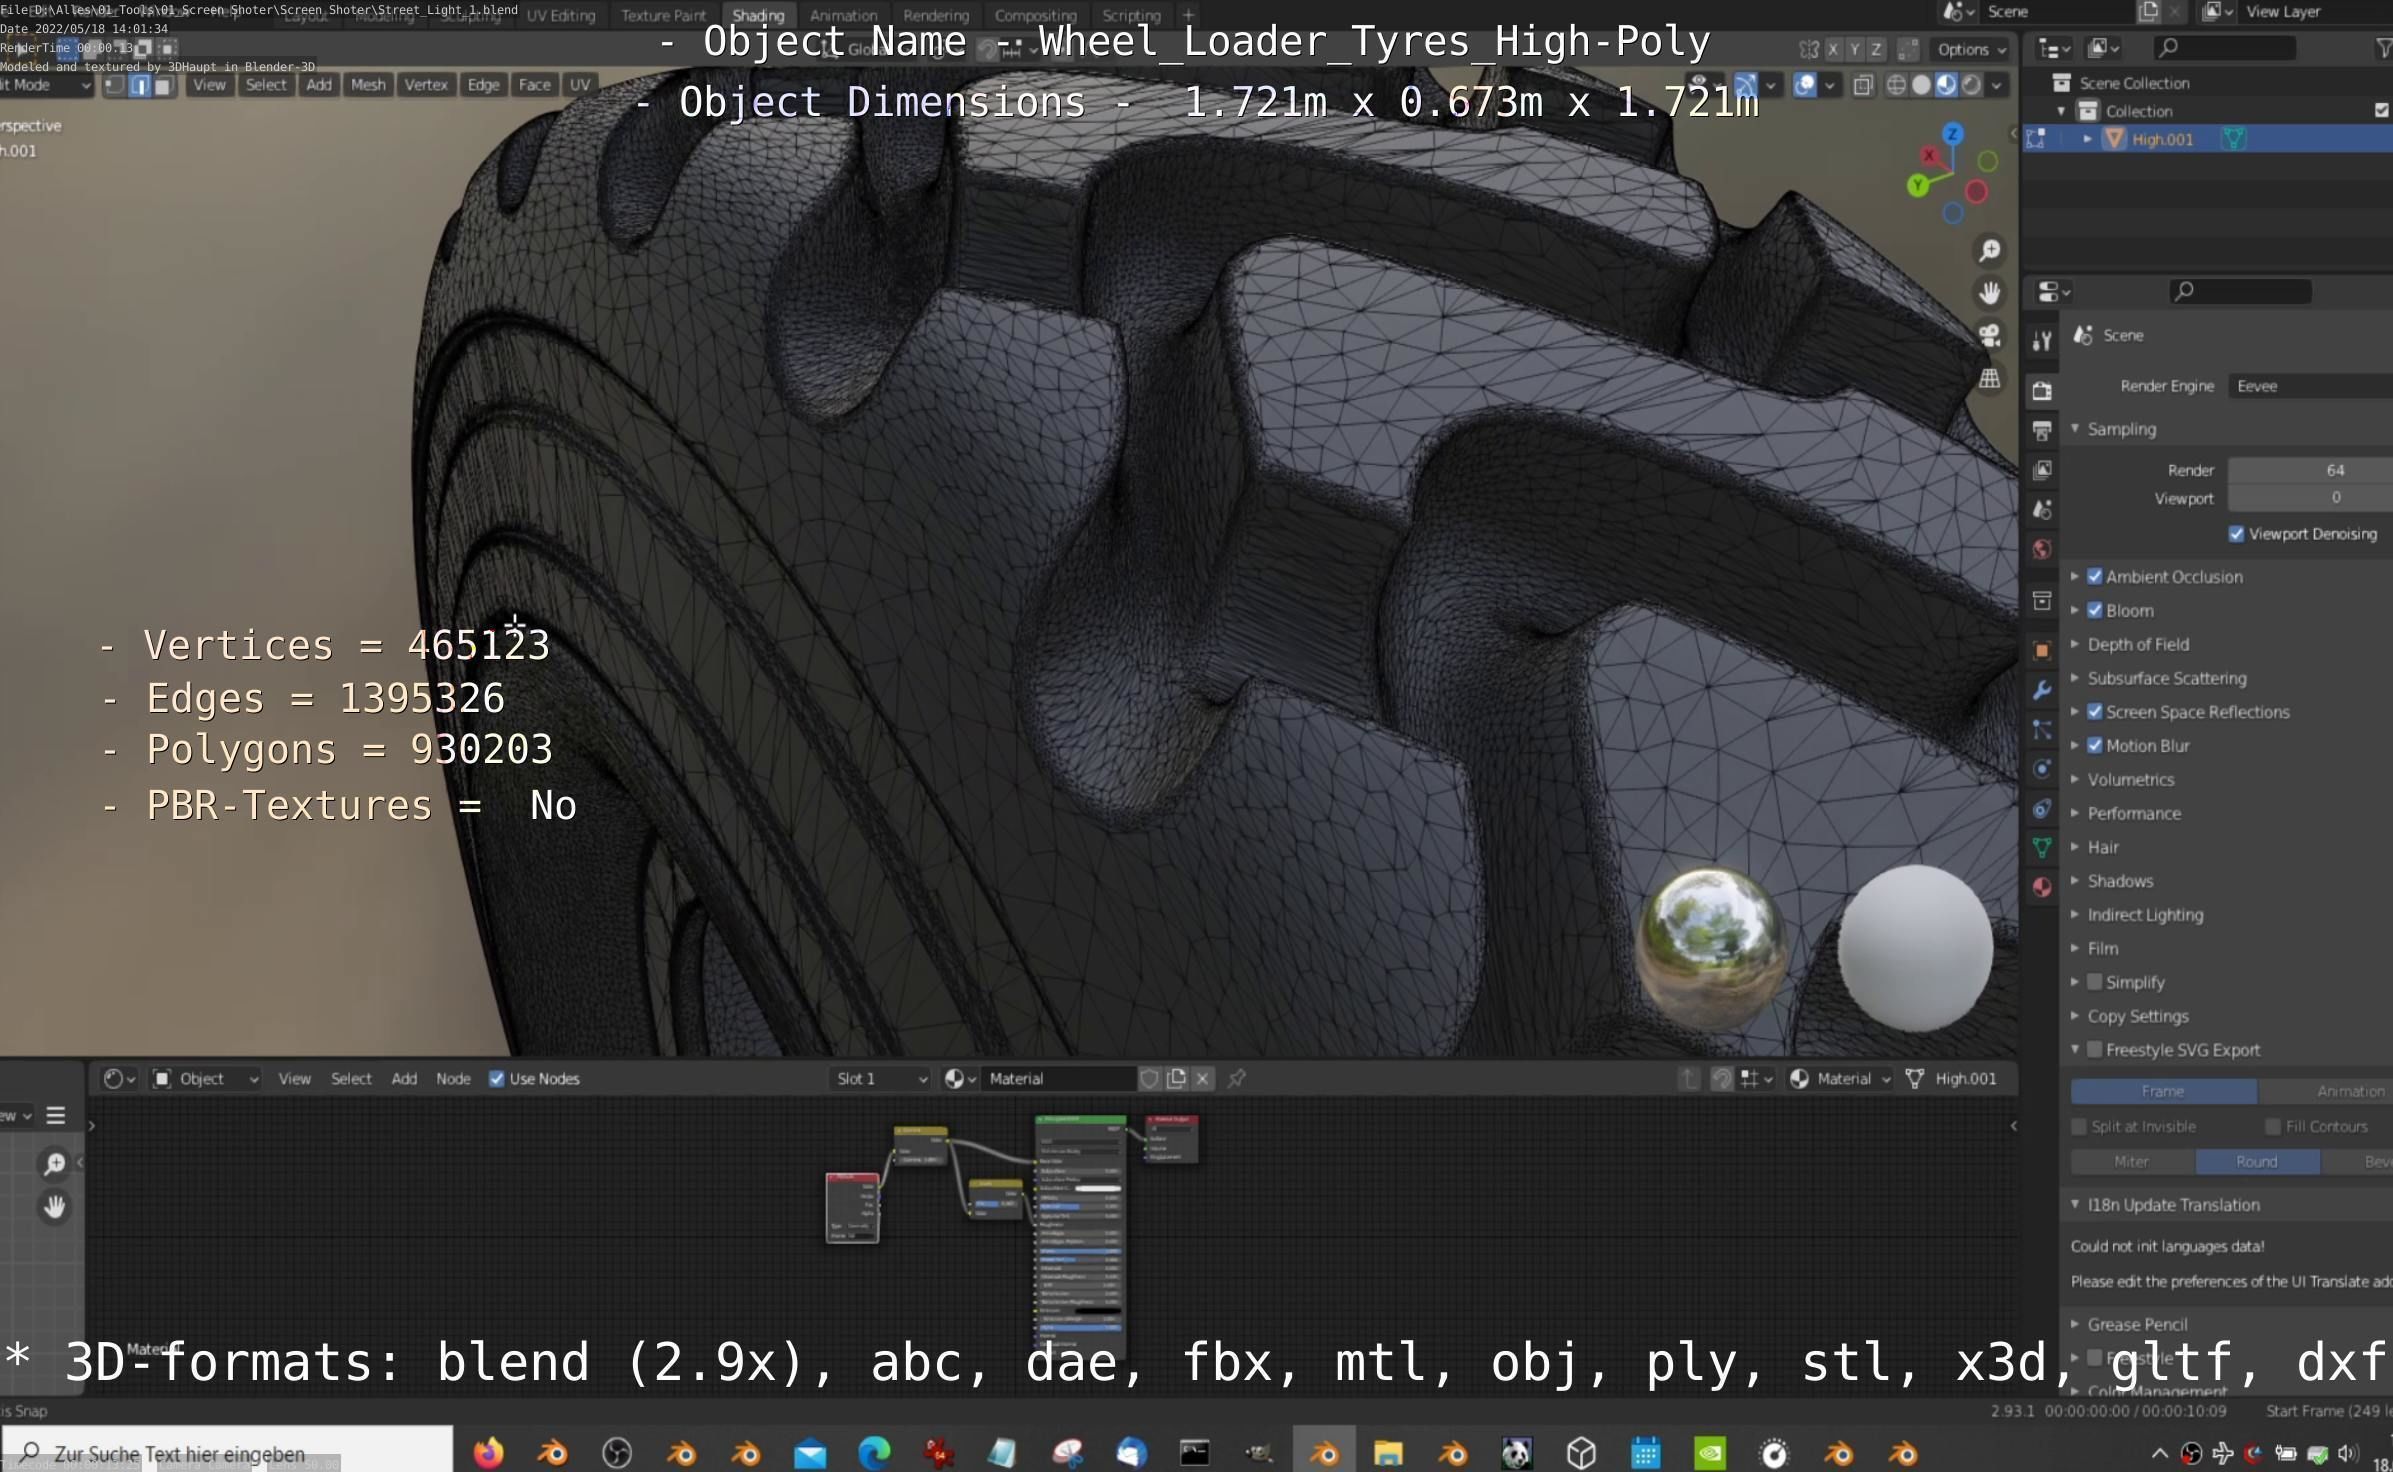Open the Vertex menu

tap(426, 85)
